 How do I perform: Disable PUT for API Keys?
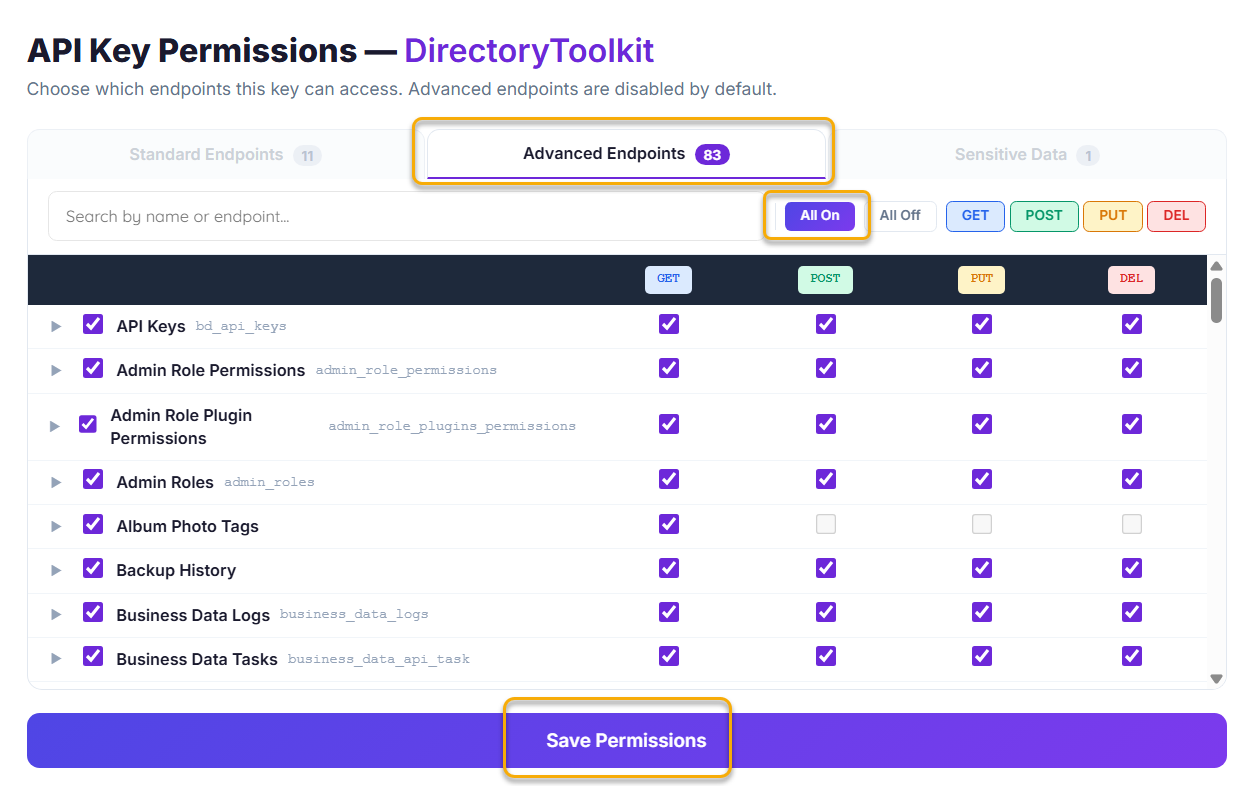982,324
